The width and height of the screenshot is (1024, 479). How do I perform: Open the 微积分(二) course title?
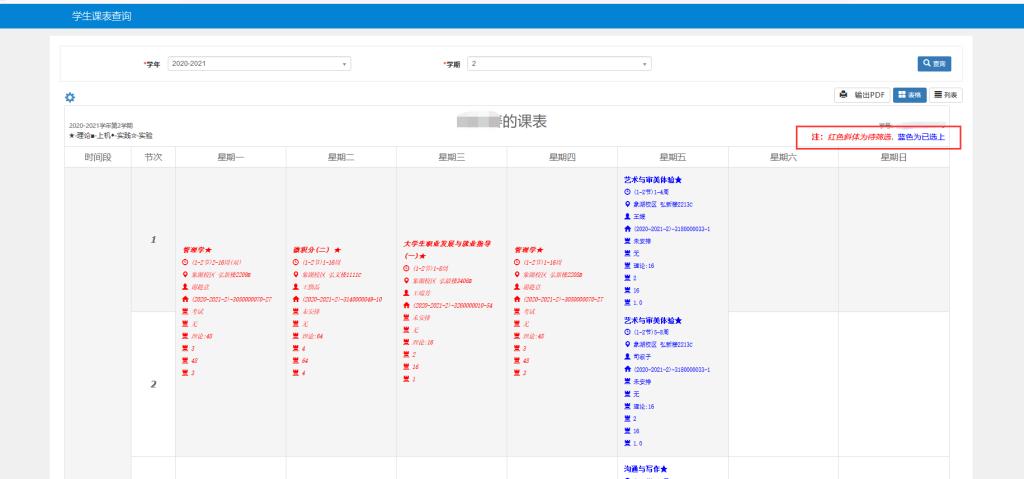coord(311,250)
